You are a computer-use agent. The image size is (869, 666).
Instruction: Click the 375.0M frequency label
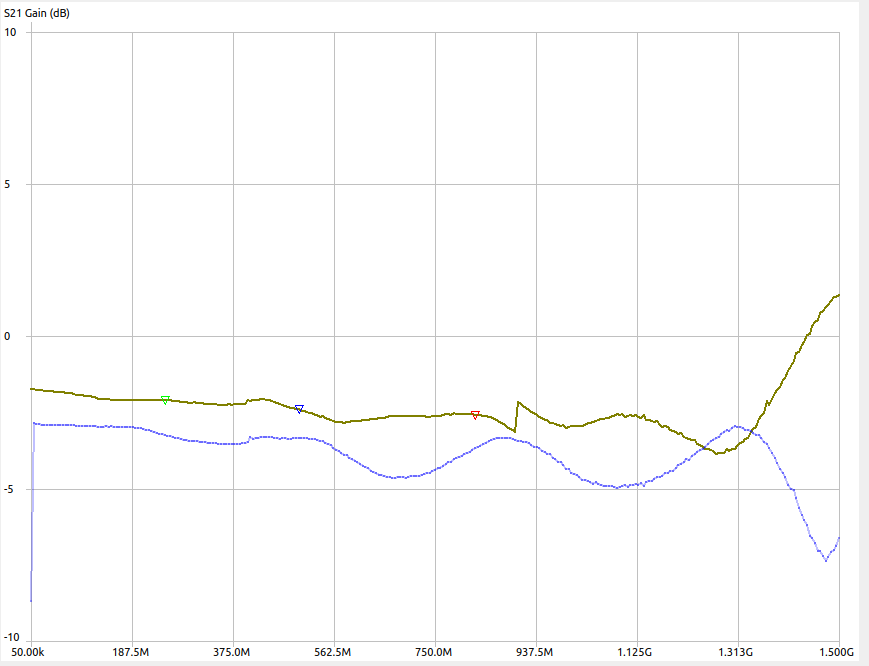233,652
